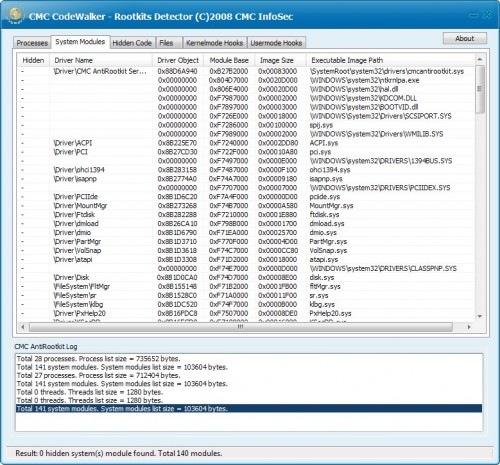Select the hal.dll module row
The height and width of the screenshot is (465, 500).
(246, 89)
